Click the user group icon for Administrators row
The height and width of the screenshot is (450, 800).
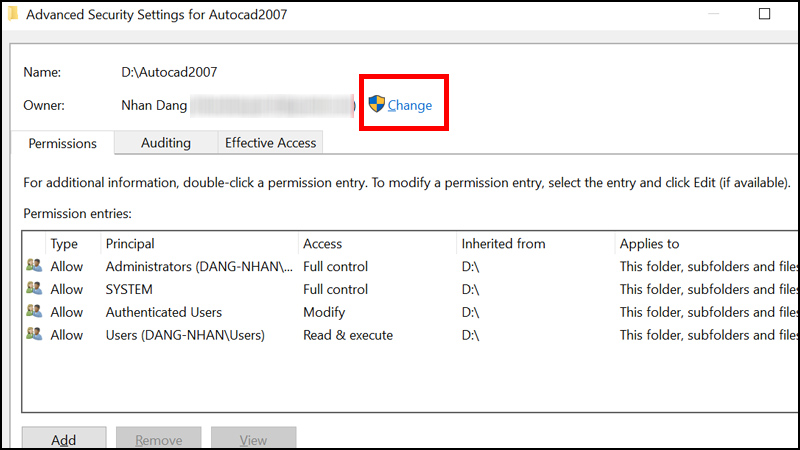point(34,265)
